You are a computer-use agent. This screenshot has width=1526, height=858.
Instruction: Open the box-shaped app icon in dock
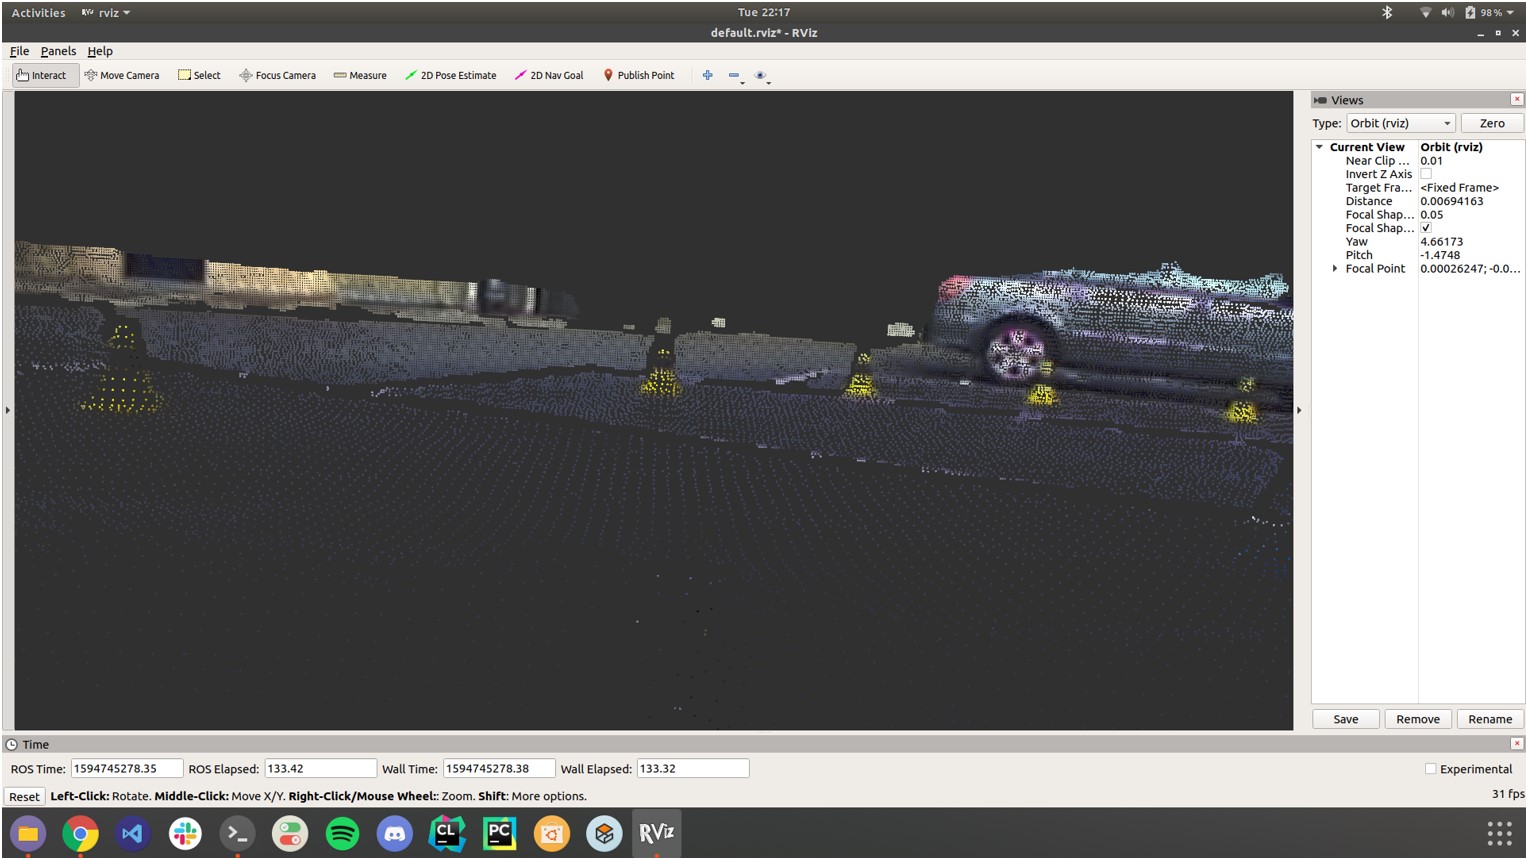pyautogui.click(x=604, y=833)
